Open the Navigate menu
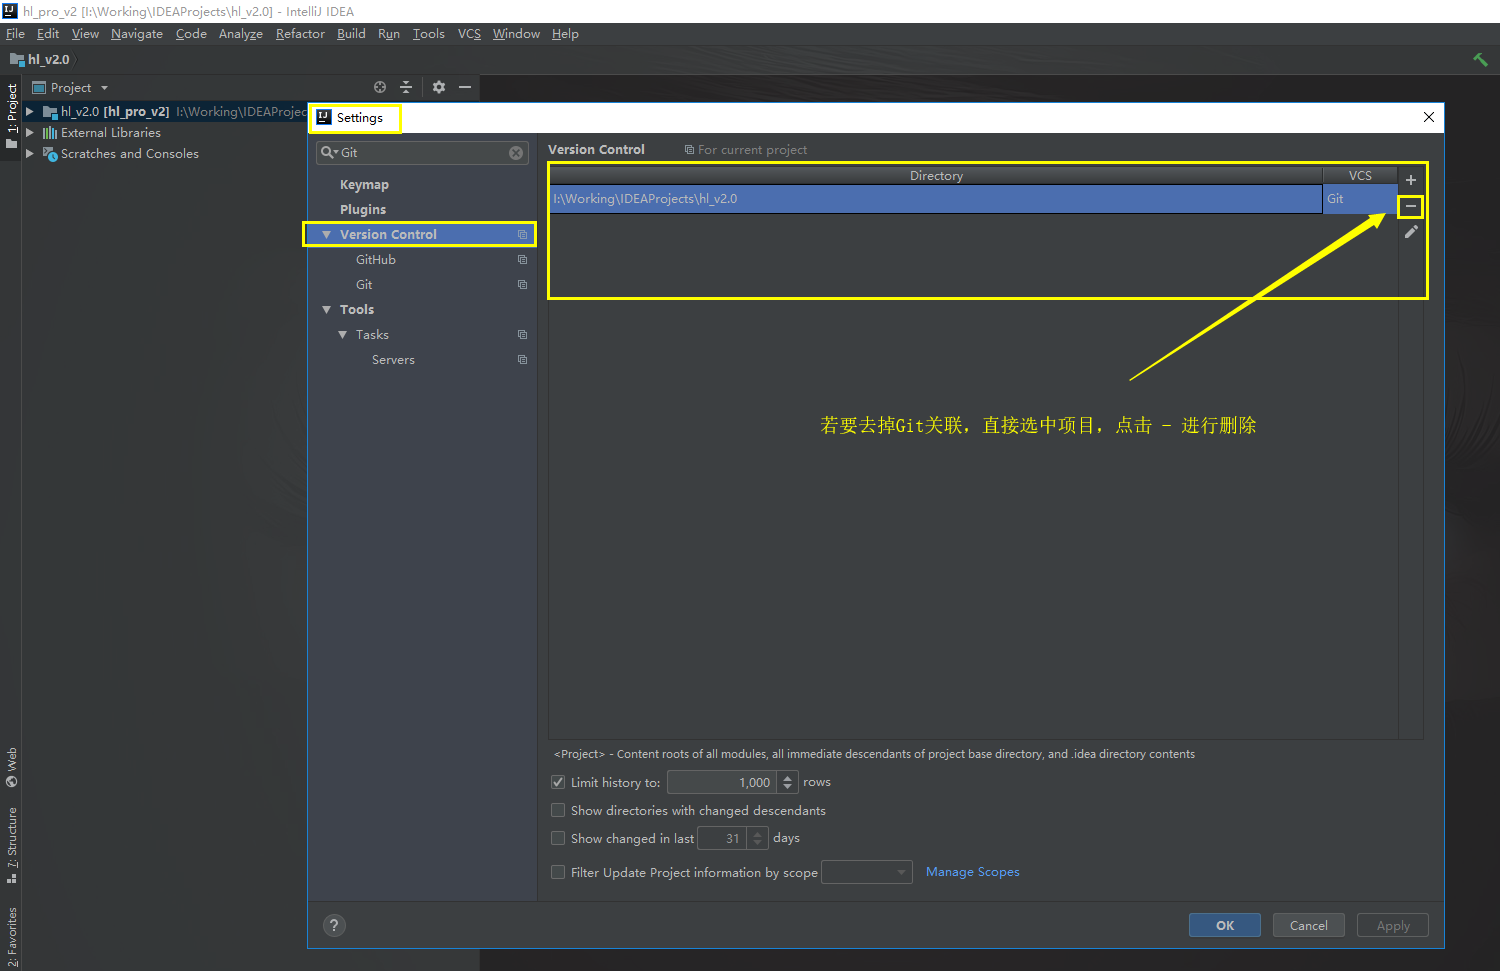Viewport: 1500px width, 971px height. coord(137,34)
